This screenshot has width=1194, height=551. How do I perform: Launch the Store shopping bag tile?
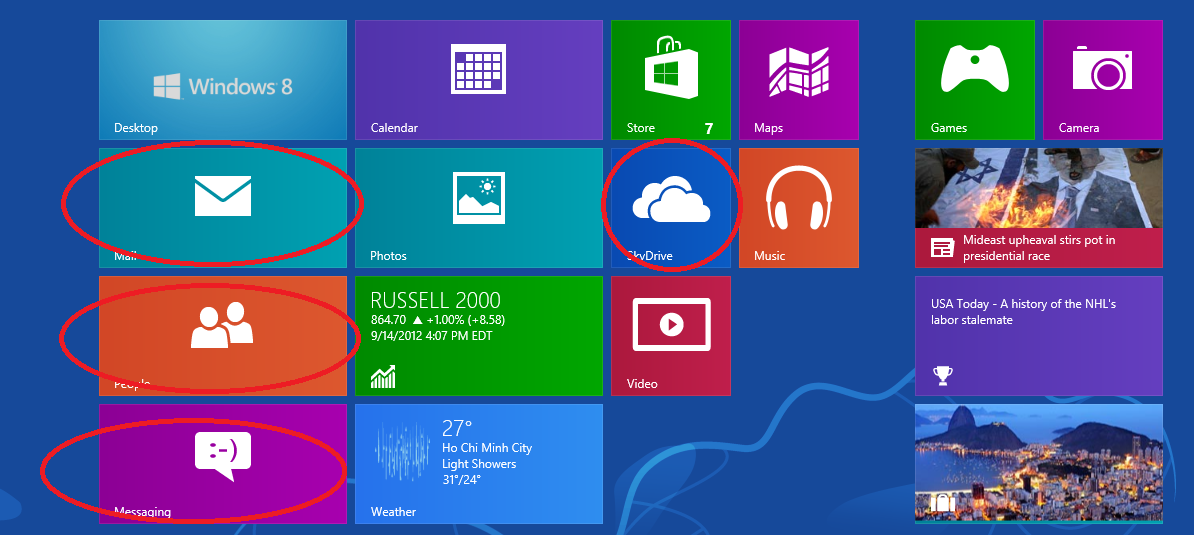tap(670, 80)
